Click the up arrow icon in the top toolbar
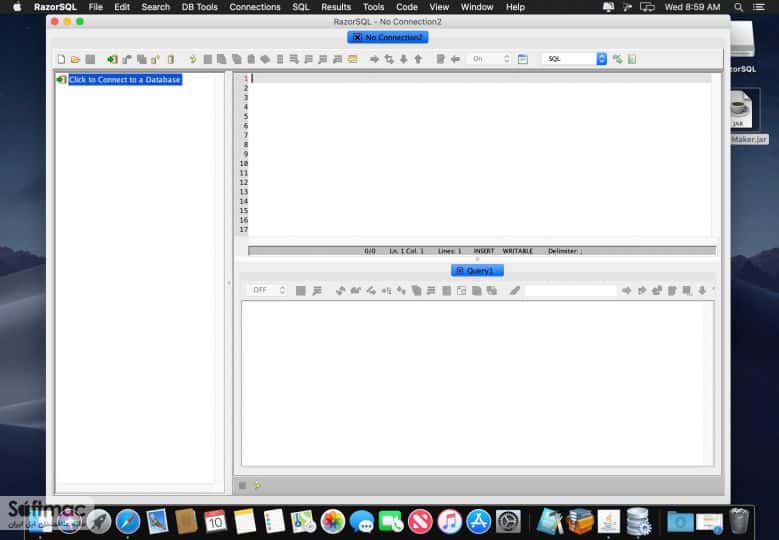779x540 pixels. tap(418, 59)
